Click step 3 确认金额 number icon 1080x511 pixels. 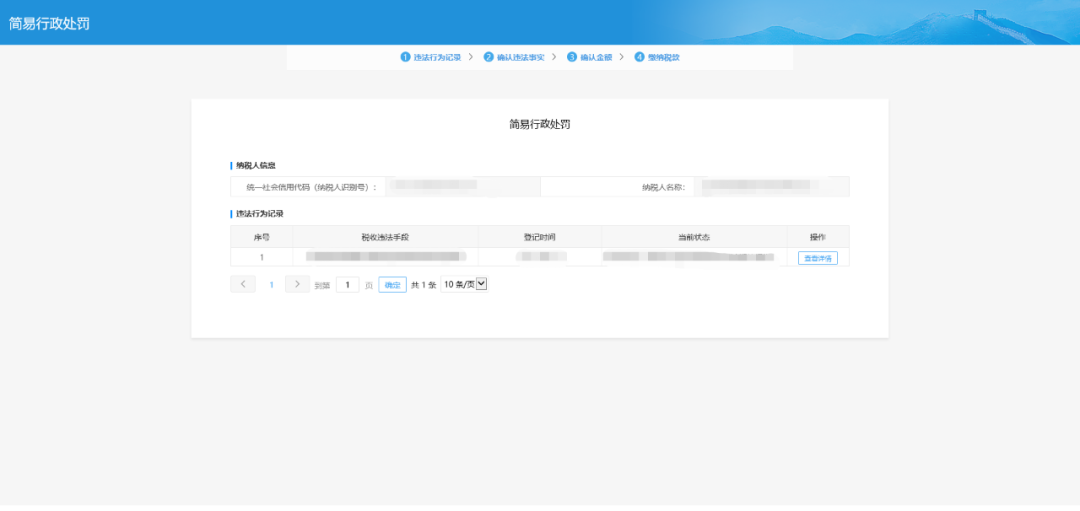tap(572, 57)
